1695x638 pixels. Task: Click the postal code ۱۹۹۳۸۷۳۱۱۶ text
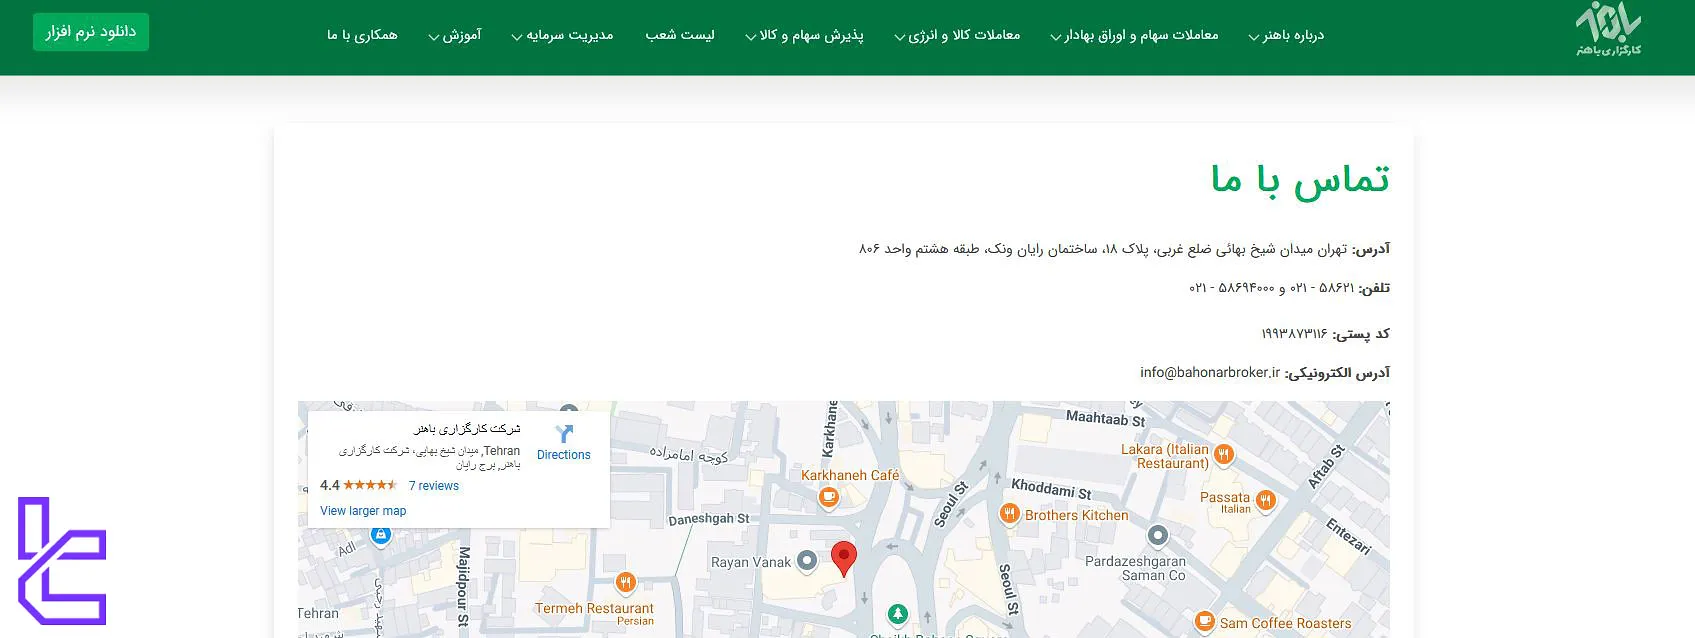[x=1294, y=333]
